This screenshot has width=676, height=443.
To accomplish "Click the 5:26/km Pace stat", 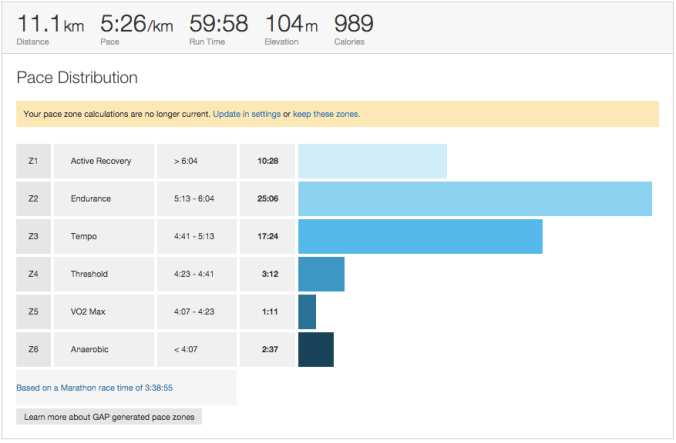I will click(x=136, y=27).
